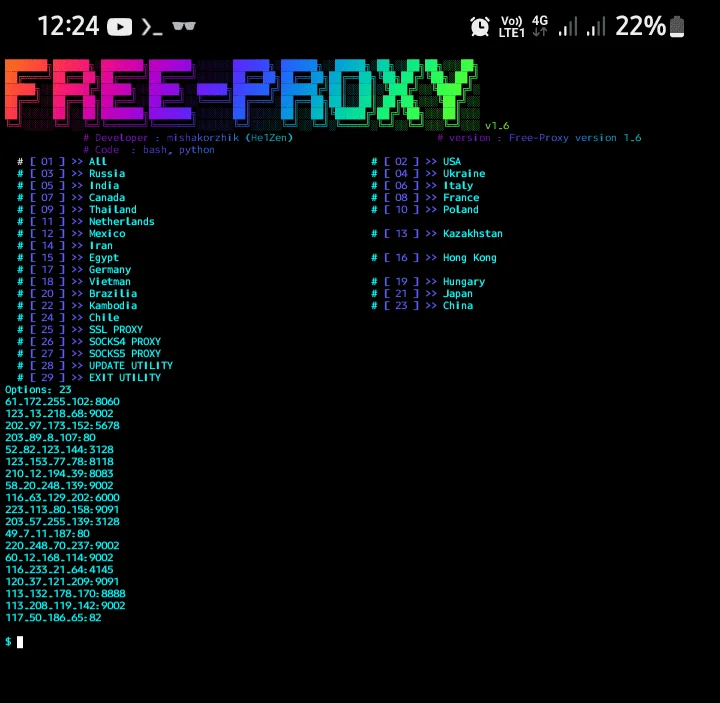Viewport: 720px width, 703px height.
Task: Select menu option 19 Hungary
Action: coord(428,281)
